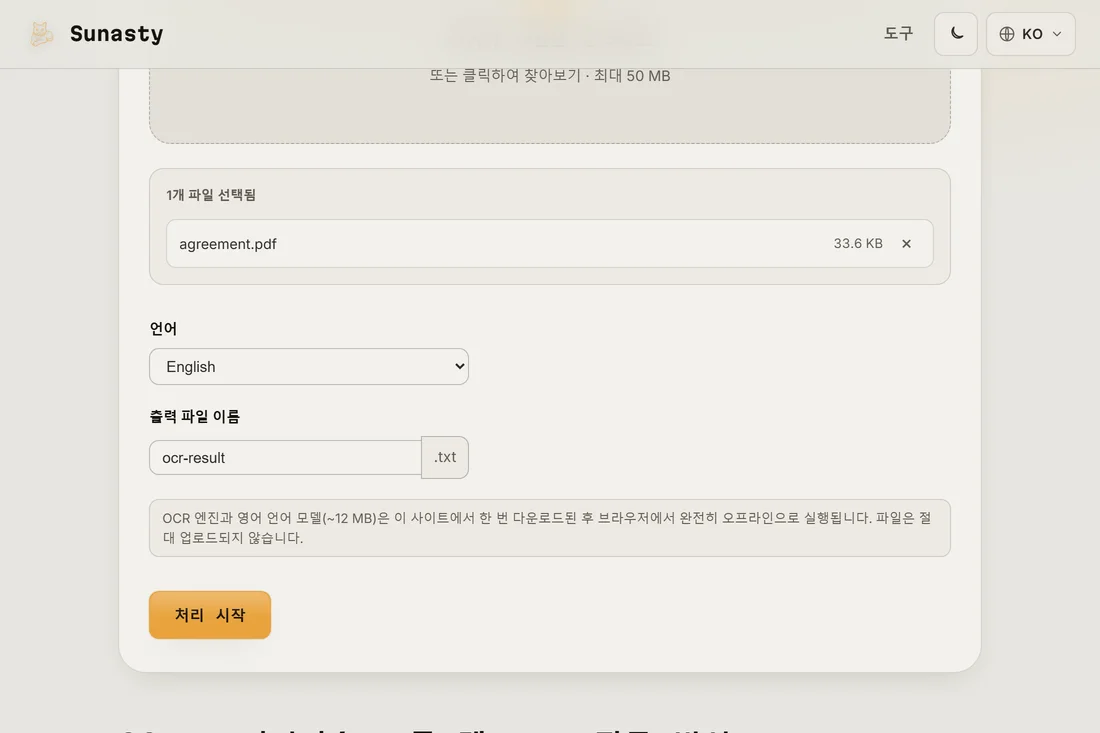Screen dimensions: 1100x733
Task: Focus the ocr-result file name field
Action: (x=285, y=457)
